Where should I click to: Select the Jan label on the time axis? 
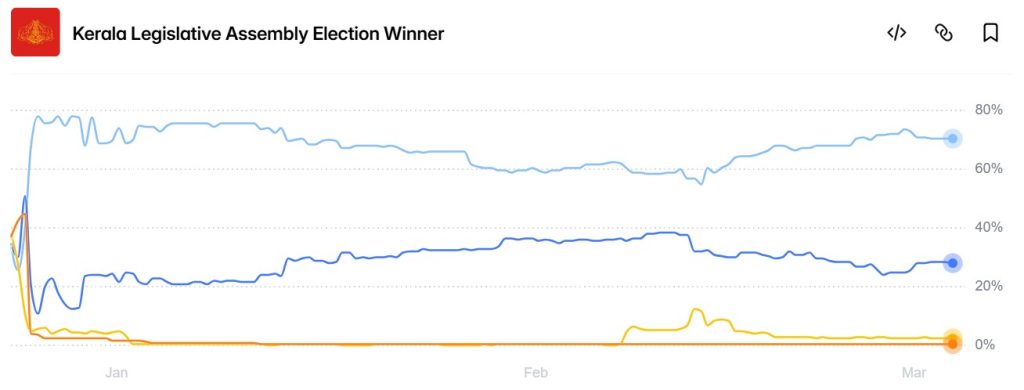click(x=116, y=373)
